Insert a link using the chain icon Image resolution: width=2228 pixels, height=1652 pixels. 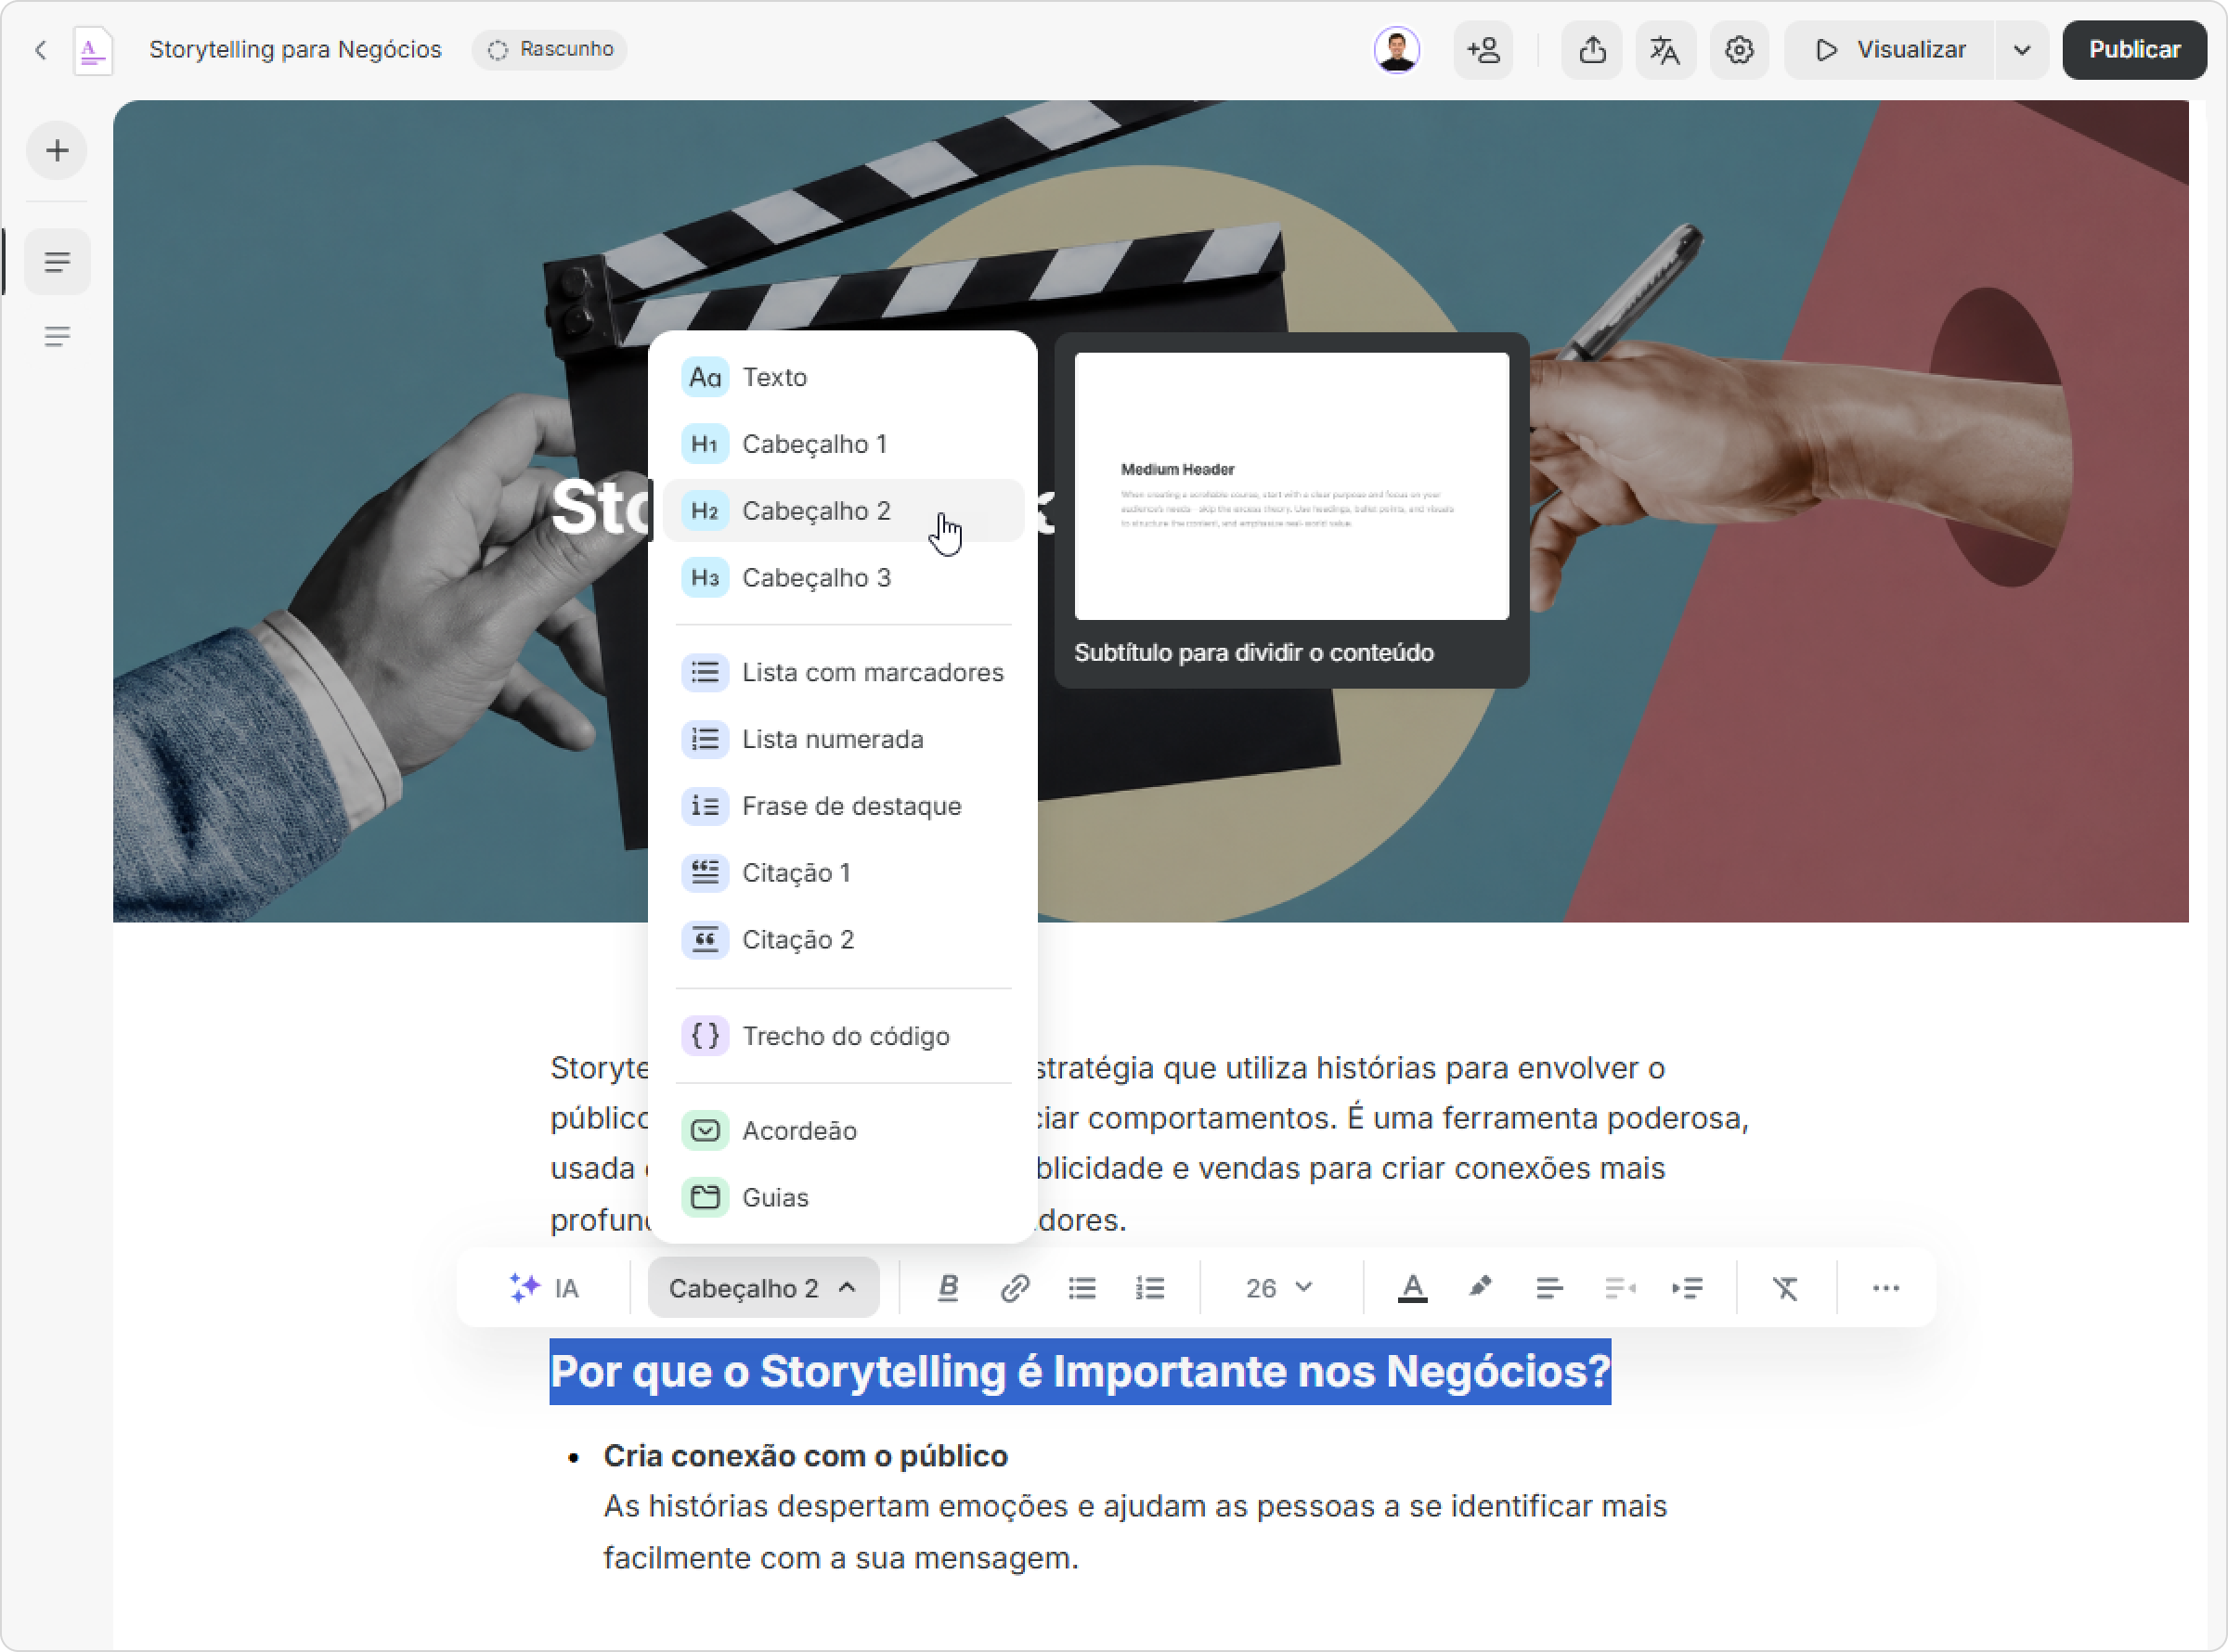click(1015, 1288)
